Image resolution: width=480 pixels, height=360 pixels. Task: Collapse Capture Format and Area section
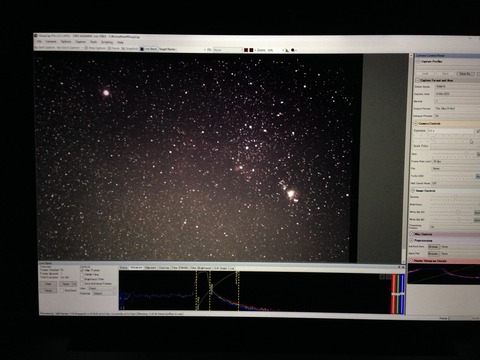[417, 80]
